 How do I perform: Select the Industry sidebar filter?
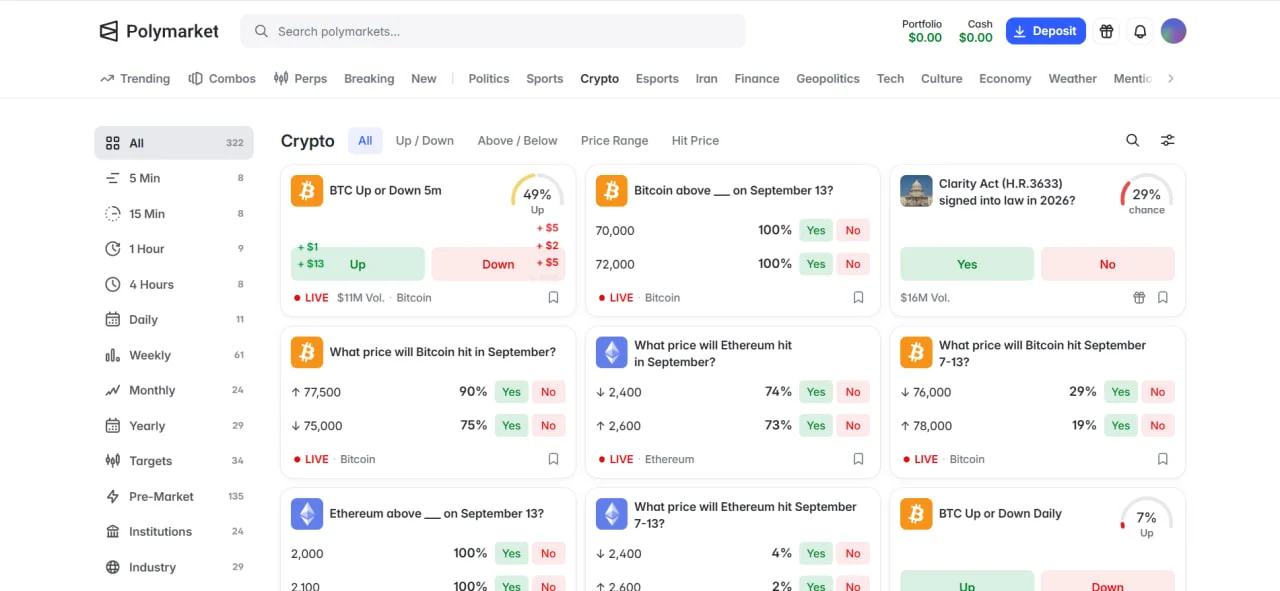pyautogui.click(x=174, y=567)
